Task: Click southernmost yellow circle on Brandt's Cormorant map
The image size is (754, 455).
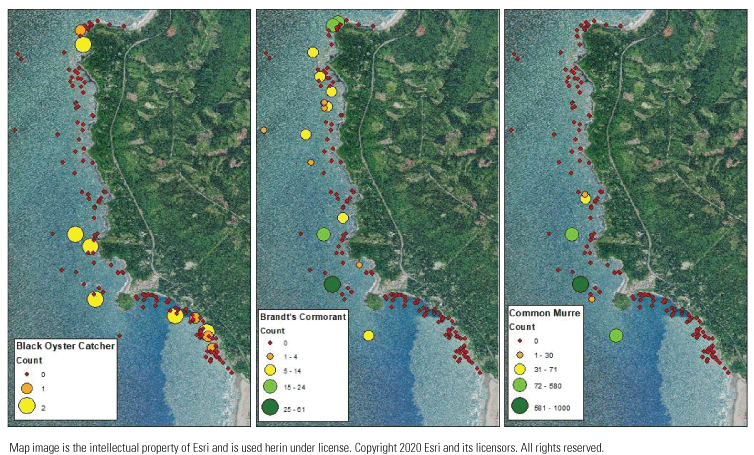Action: click(x=368, y=335)
